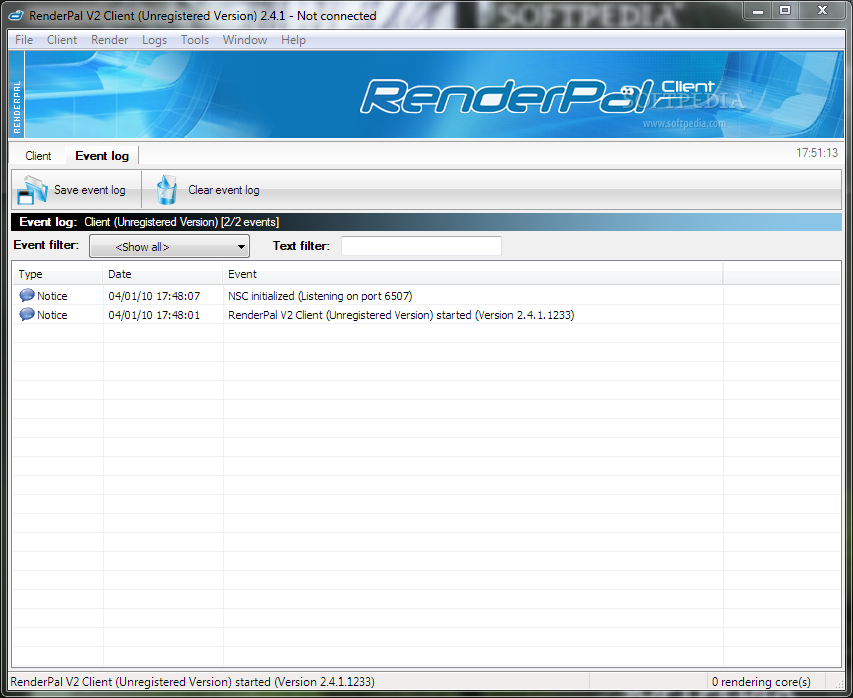Viewport: 853px width, 698px height.
Task: Select the date 04/01/10 17:48:01 cell
Action: (x=154, y=315)
